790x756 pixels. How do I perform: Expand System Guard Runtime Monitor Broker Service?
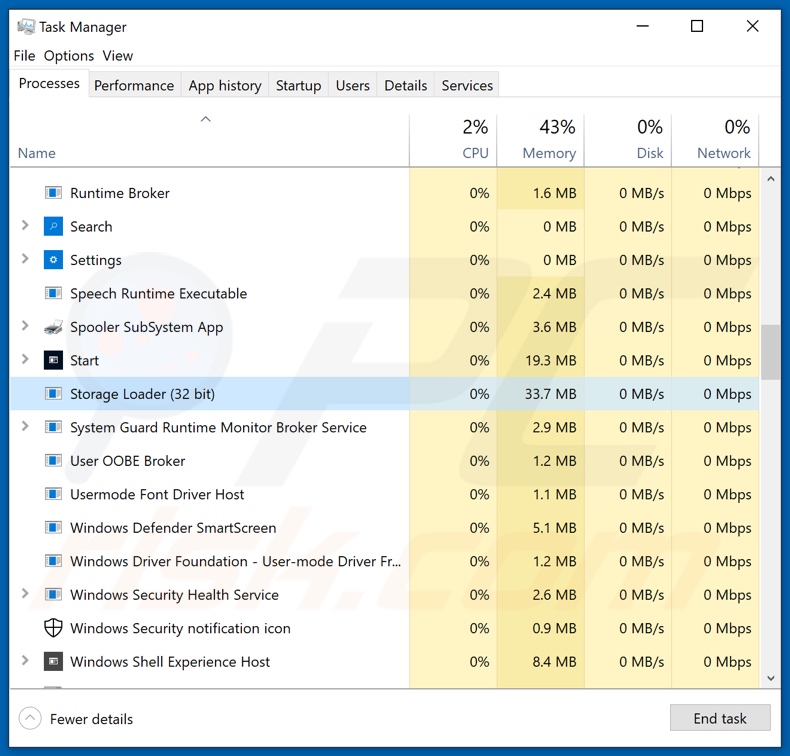(25, 426)
